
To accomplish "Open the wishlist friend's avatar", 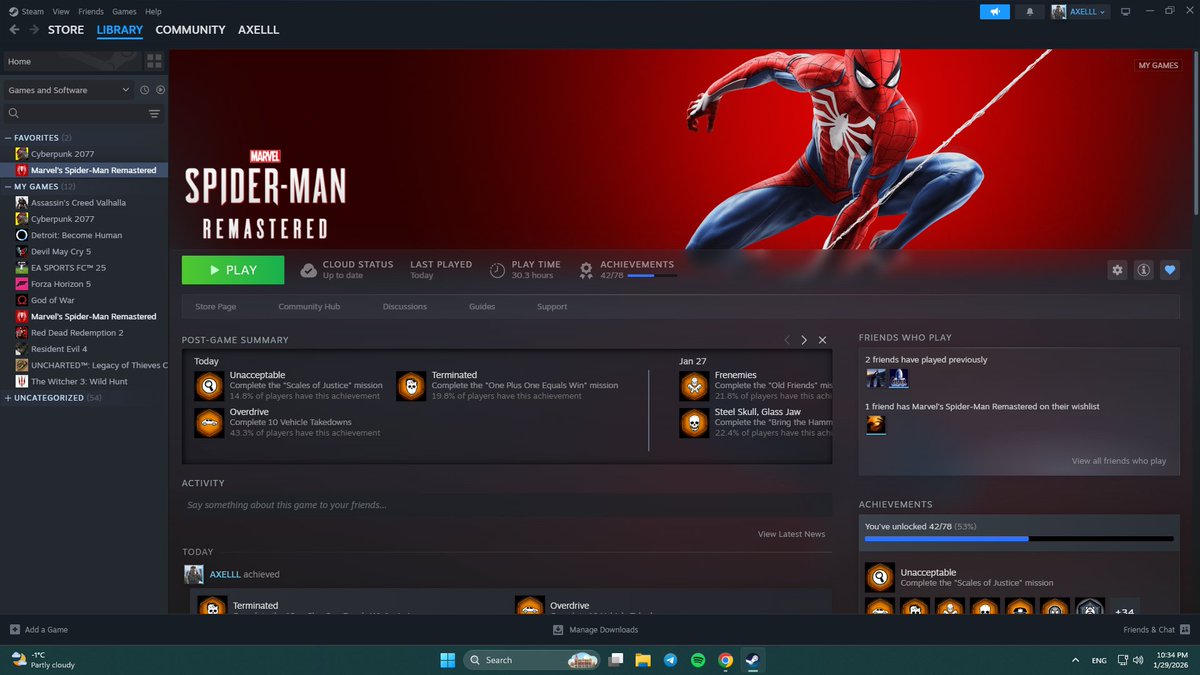I will 875,424.
